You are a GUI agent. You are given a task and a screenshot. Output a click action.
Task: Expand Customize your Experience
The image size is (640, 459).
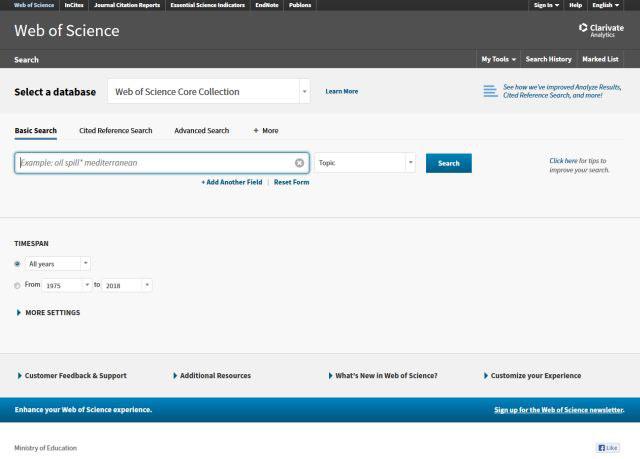tap(532, 375)
